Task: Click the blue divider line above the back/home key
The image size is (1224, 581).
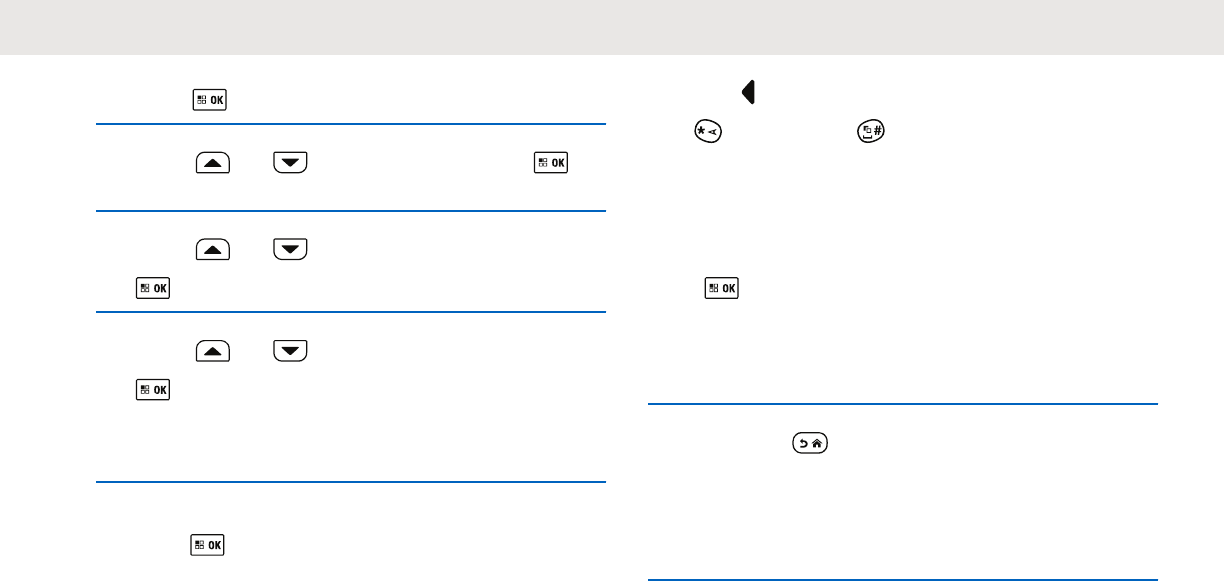Action: click(902, 404)
